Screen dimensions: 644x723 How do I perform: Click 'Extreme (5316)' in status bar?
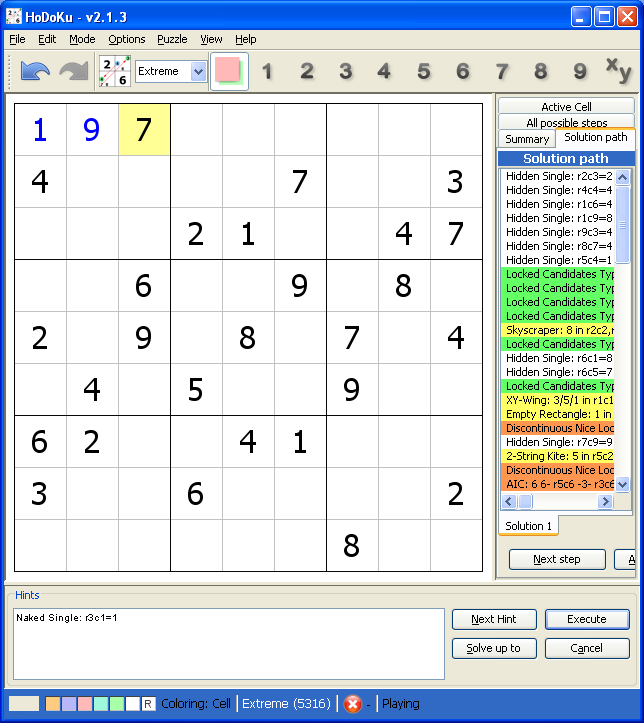[286, 704]
